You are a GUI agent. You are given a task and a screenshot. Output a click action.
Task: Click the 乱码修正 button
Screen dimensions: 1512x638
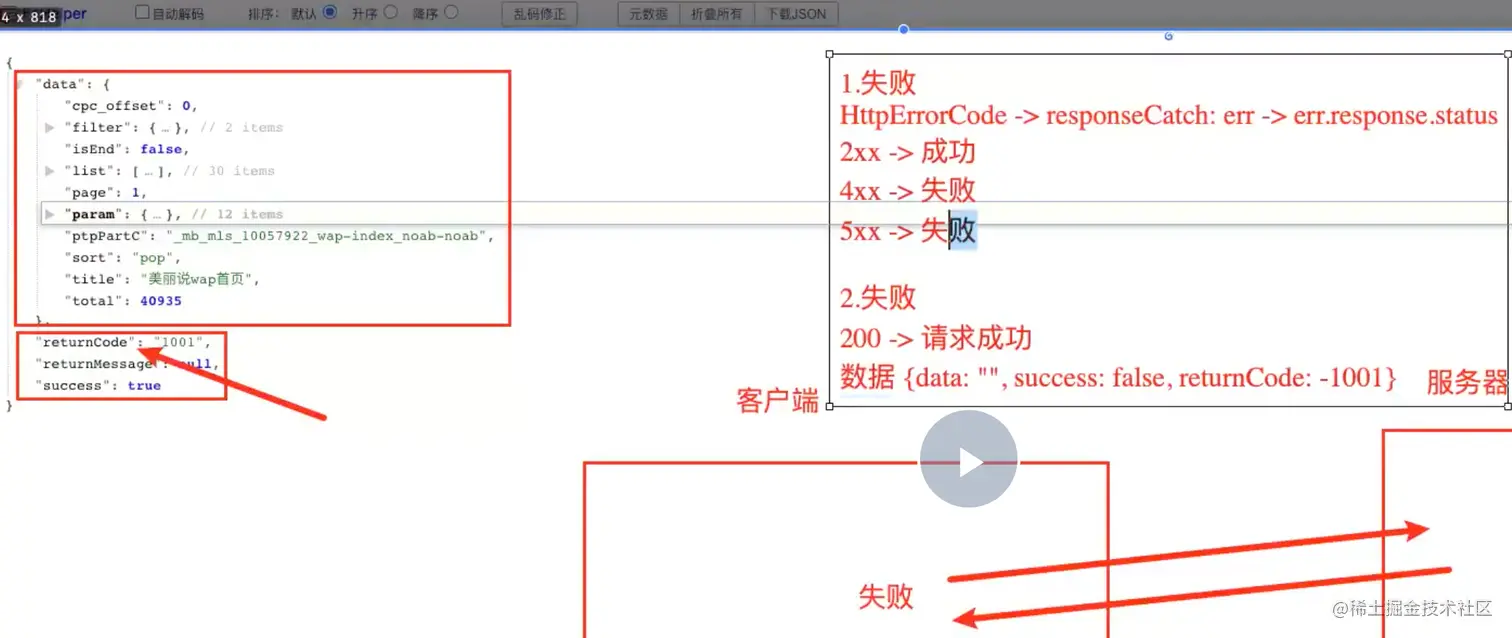pos(539,14)
